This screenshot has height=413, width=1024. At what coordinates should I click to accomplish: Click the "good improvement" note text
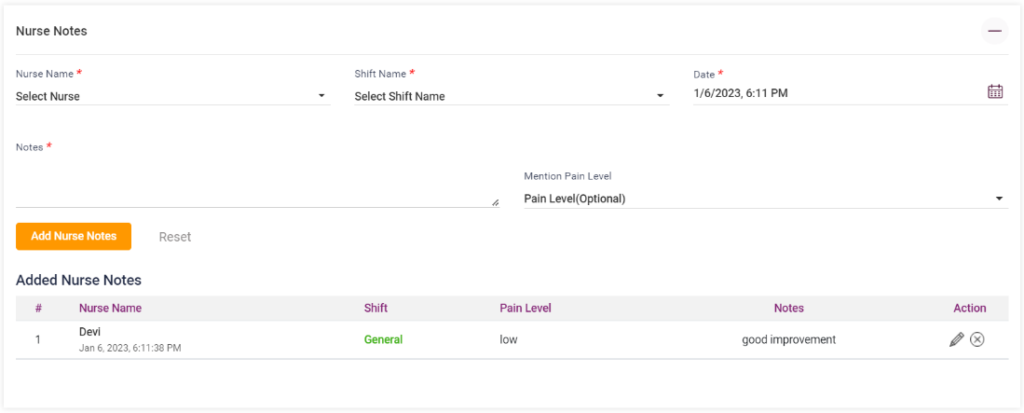click(788, 340)
